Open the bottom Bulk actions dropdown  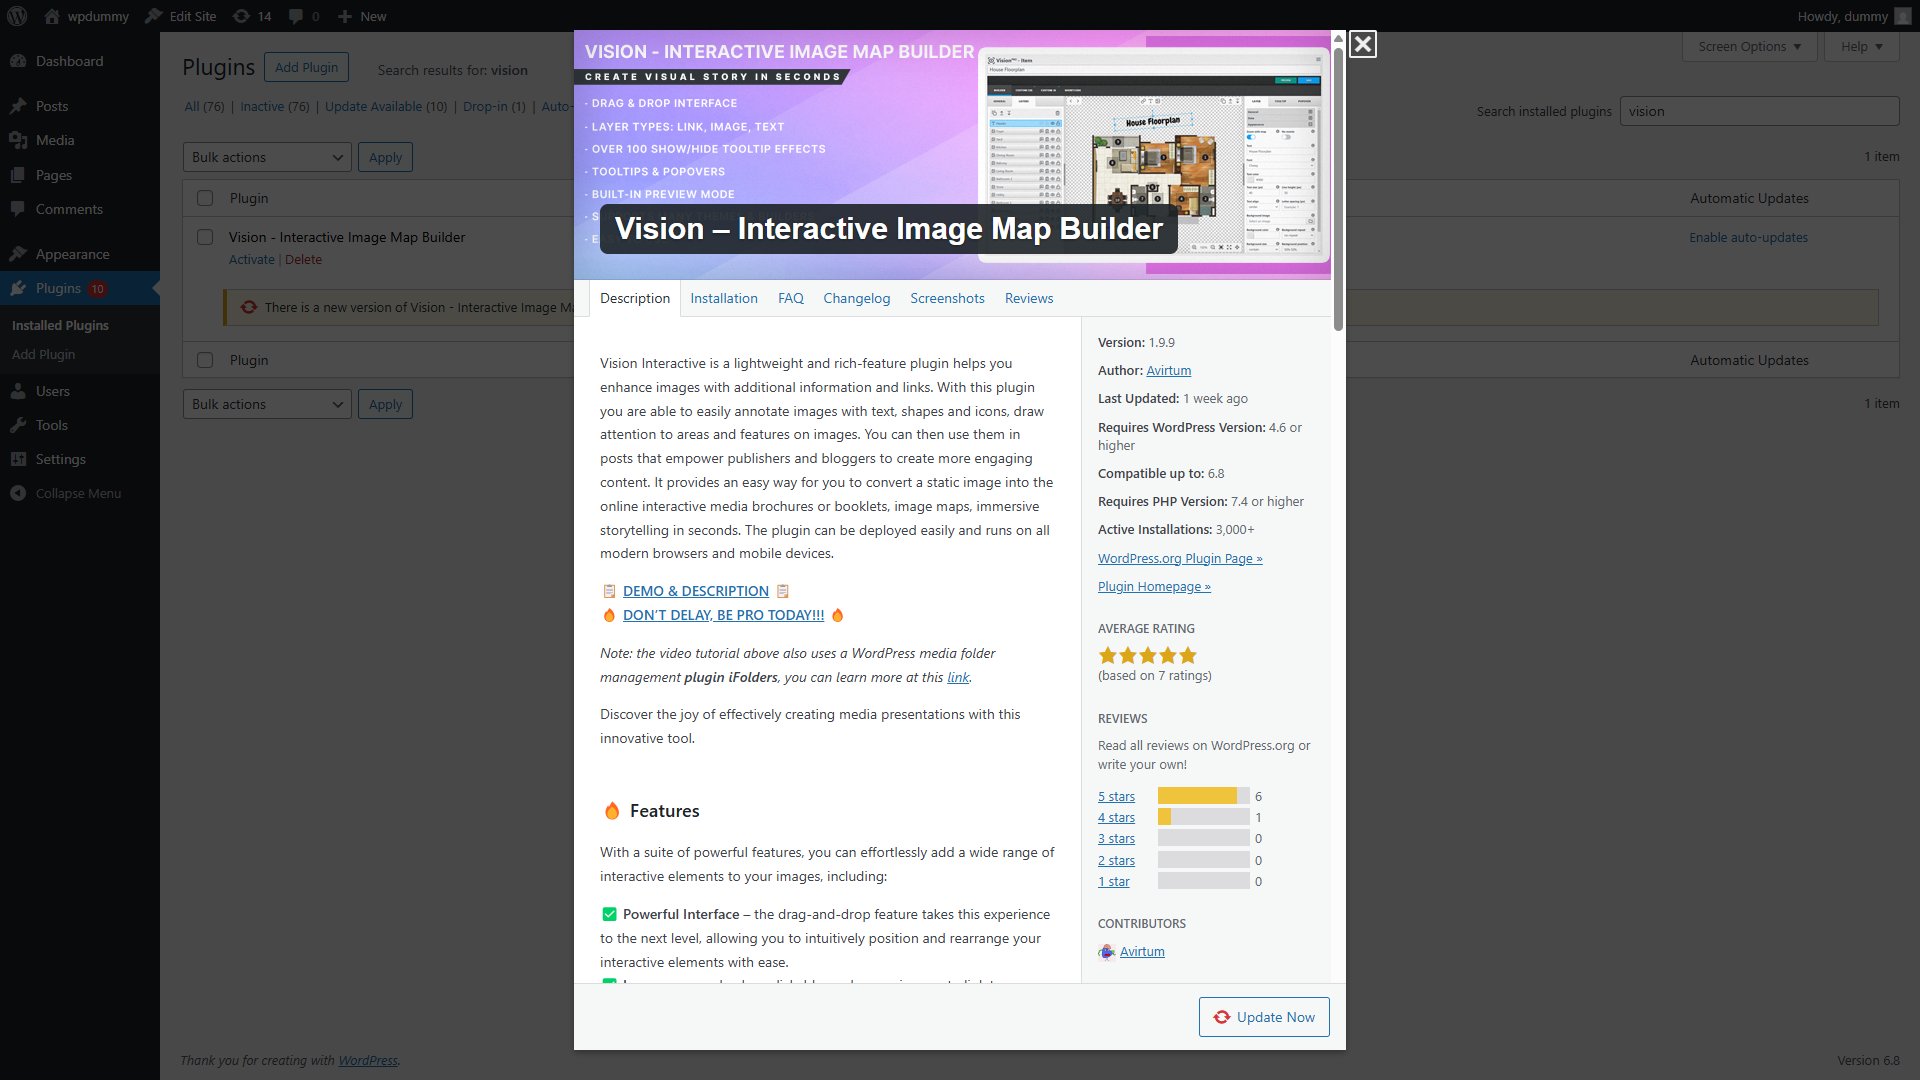tap(267, 404)
